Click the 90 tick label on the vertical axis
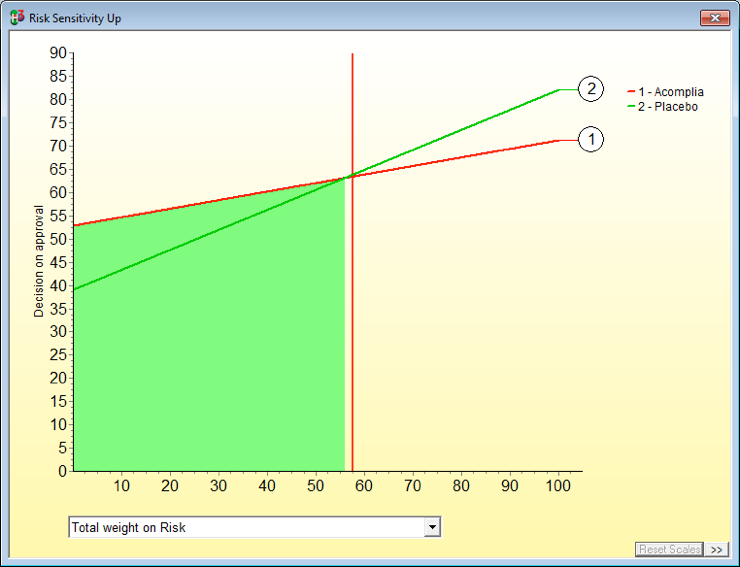This screenshot has height=567, width=740. pyautogui.click(x=58, y=53)
